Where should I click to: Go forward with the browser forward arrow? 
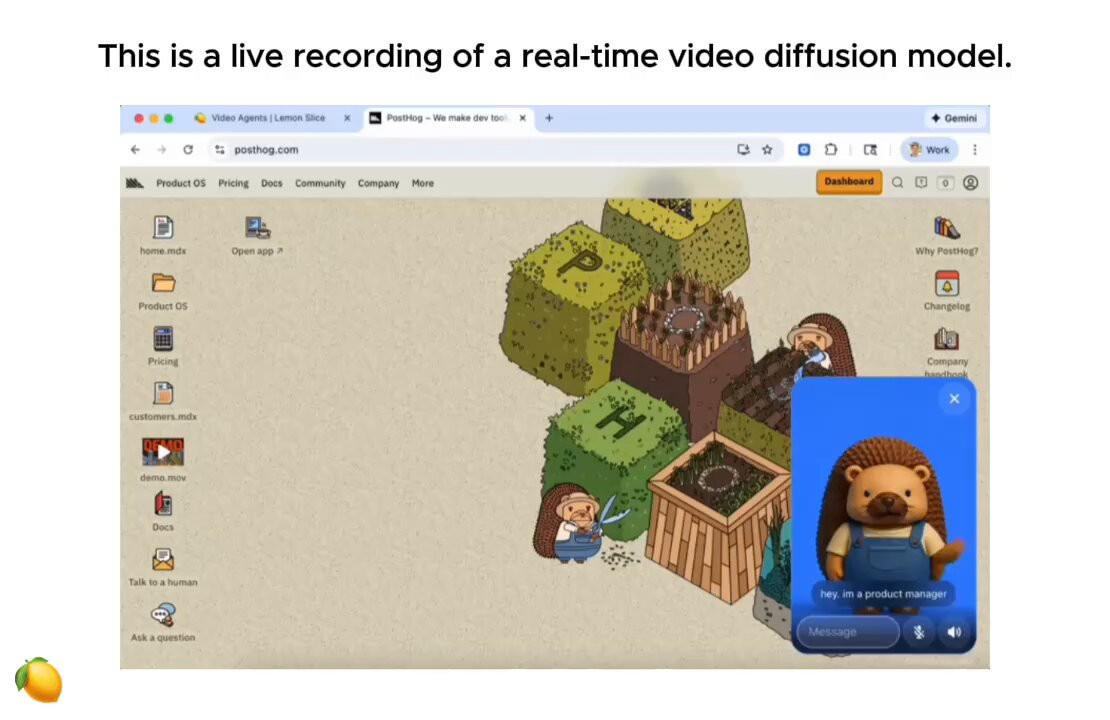coord(161,149)
